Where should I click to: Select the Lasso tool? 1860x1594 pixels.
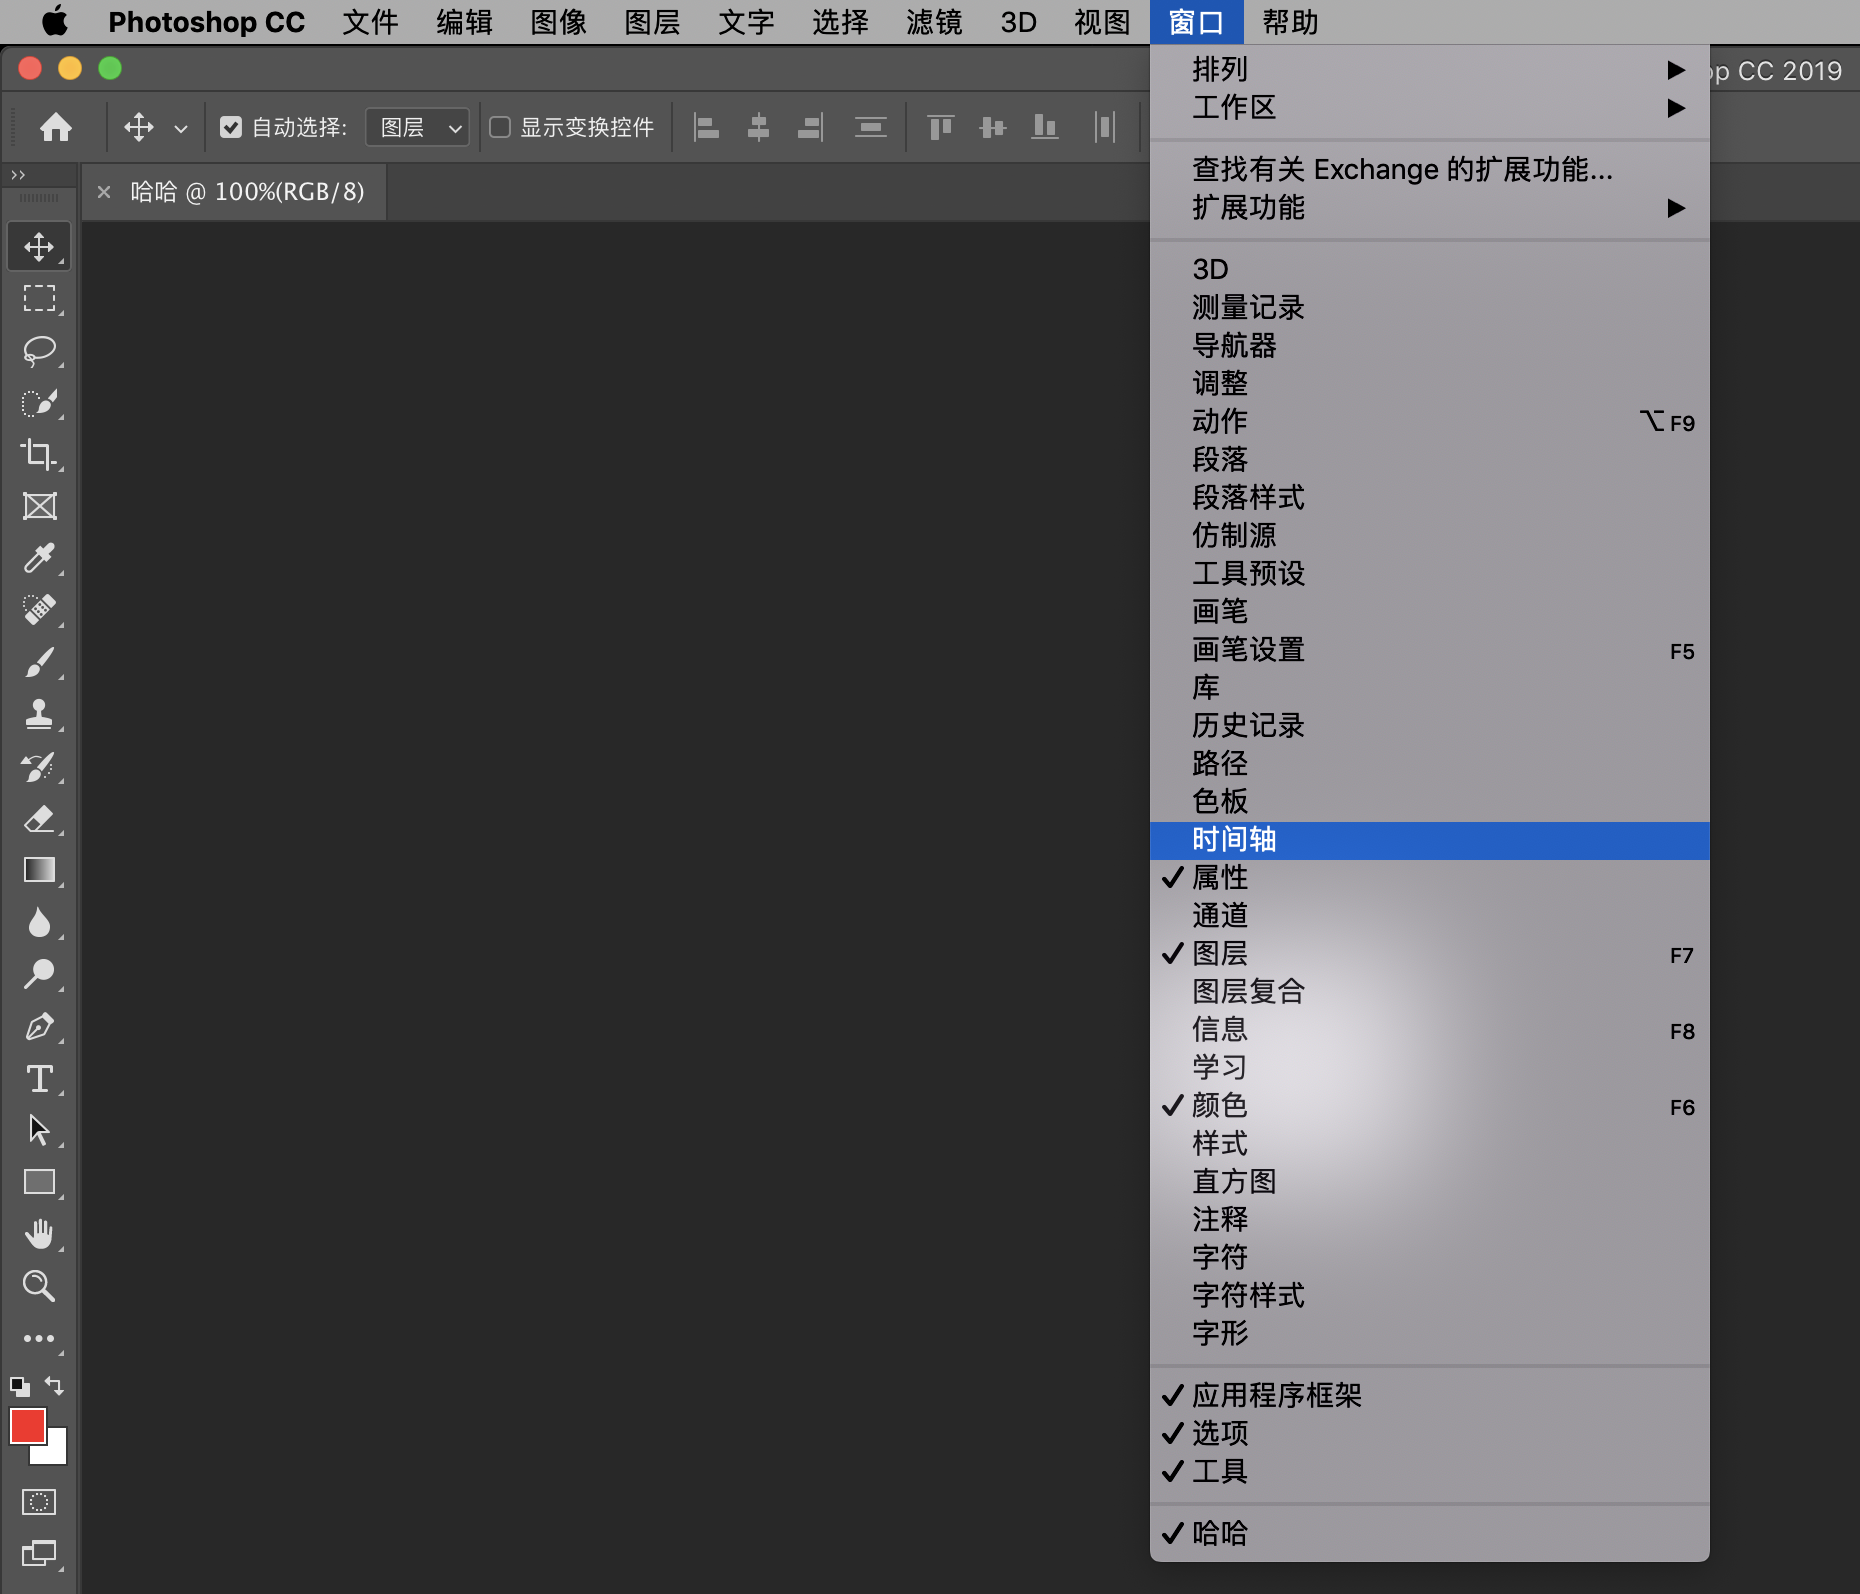click(39, 351)
